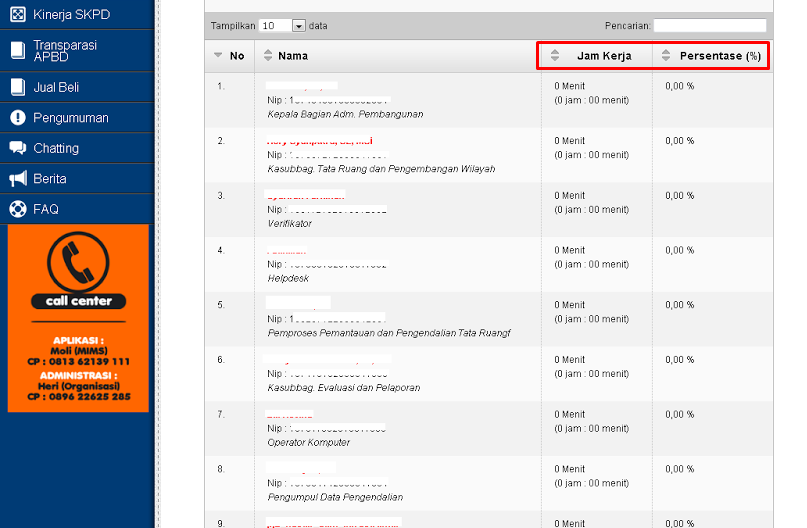Image resolution: width=807 pixels, height=528 pixels.
Task: Click the Nama column header text
Action: click(293, 56)
